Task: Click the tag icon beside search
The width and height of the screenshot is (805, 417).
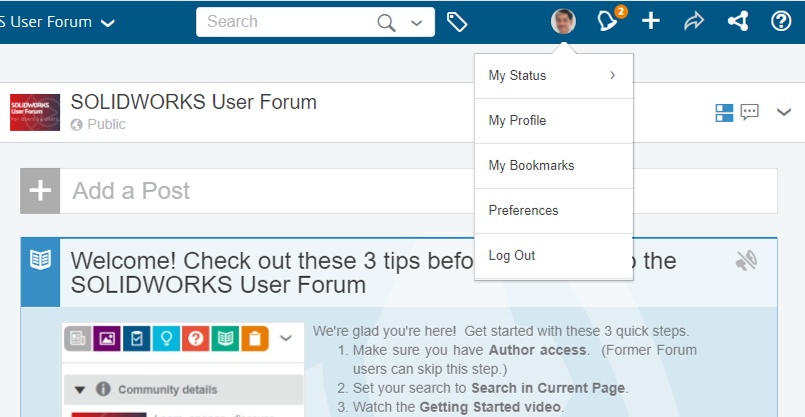Action: 457,21
